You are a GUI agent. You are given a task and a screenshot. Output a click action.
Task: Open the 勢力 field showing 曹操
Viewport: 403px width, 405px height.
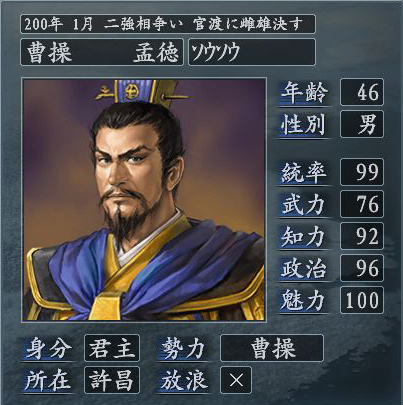click(x=272, y=348)
